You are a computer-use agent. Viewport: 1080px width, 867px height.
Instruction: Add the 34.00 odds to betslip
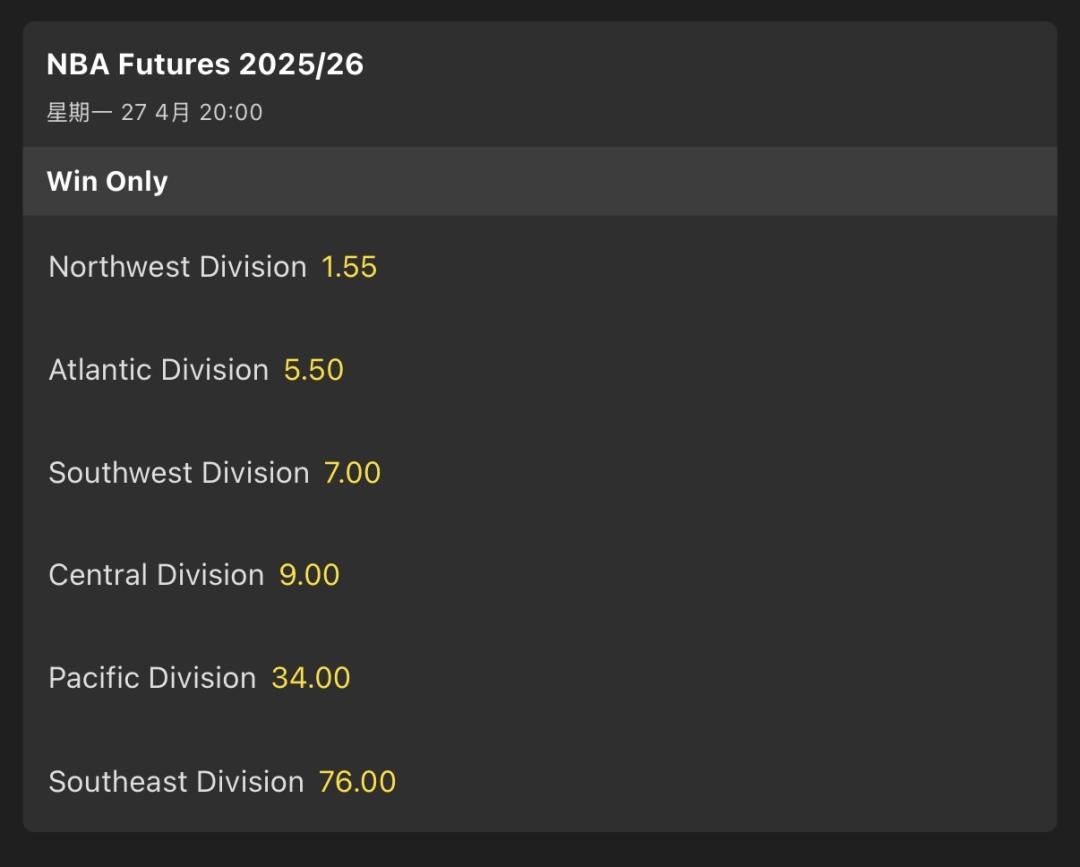coord(311,678)
